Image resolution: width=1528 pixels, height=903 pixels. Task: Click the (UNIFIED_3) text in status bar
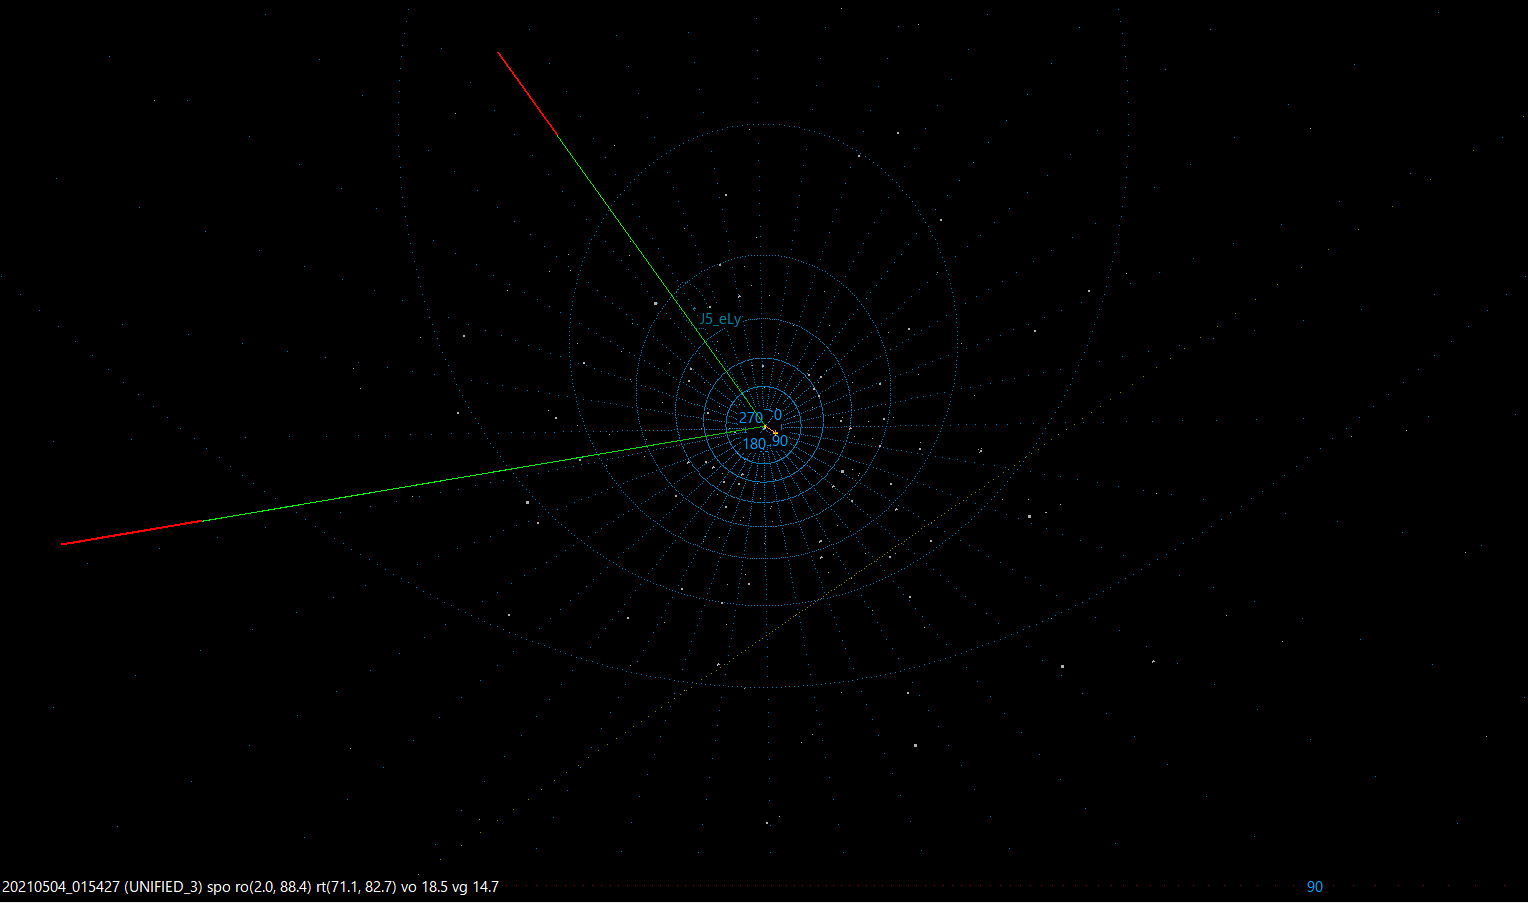(163, 887)
